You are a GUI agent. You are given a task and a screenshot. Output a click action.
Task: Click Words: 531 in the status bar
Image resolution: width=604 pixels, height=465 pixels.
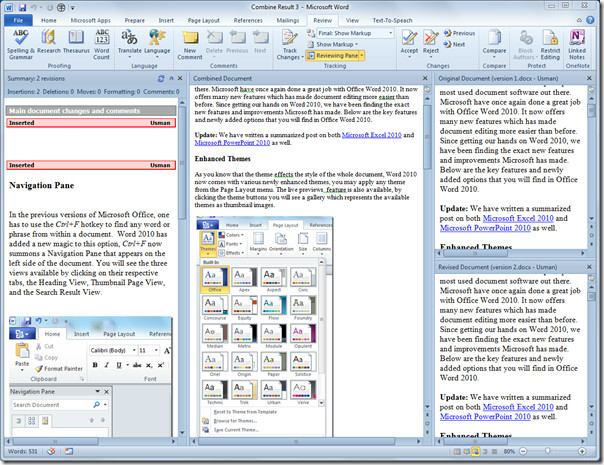(22, 451)
